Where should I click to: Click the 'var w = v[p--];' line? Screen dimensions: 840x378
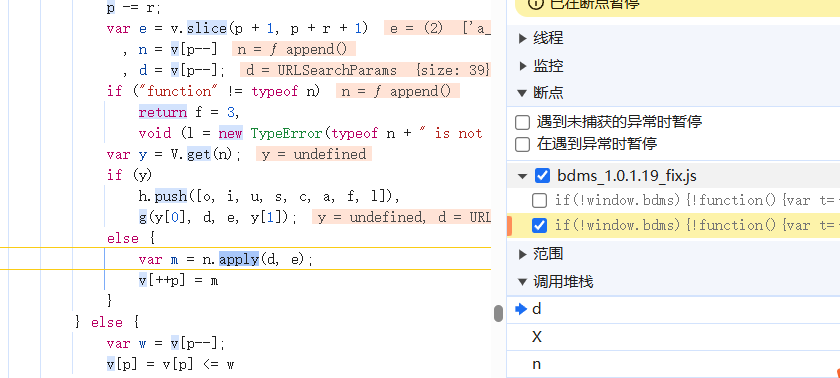166,344
